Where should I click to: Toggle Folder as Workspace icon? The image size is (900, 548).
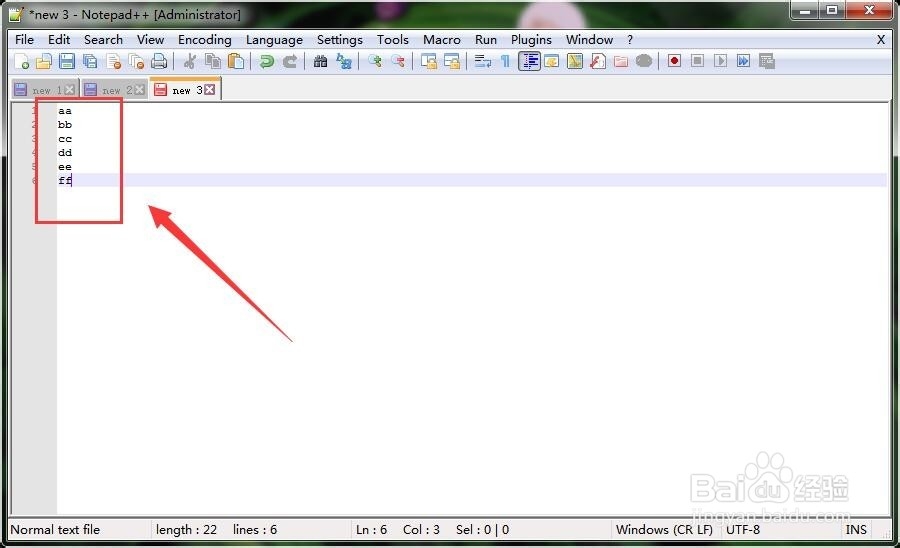click(x=620, y=61)
